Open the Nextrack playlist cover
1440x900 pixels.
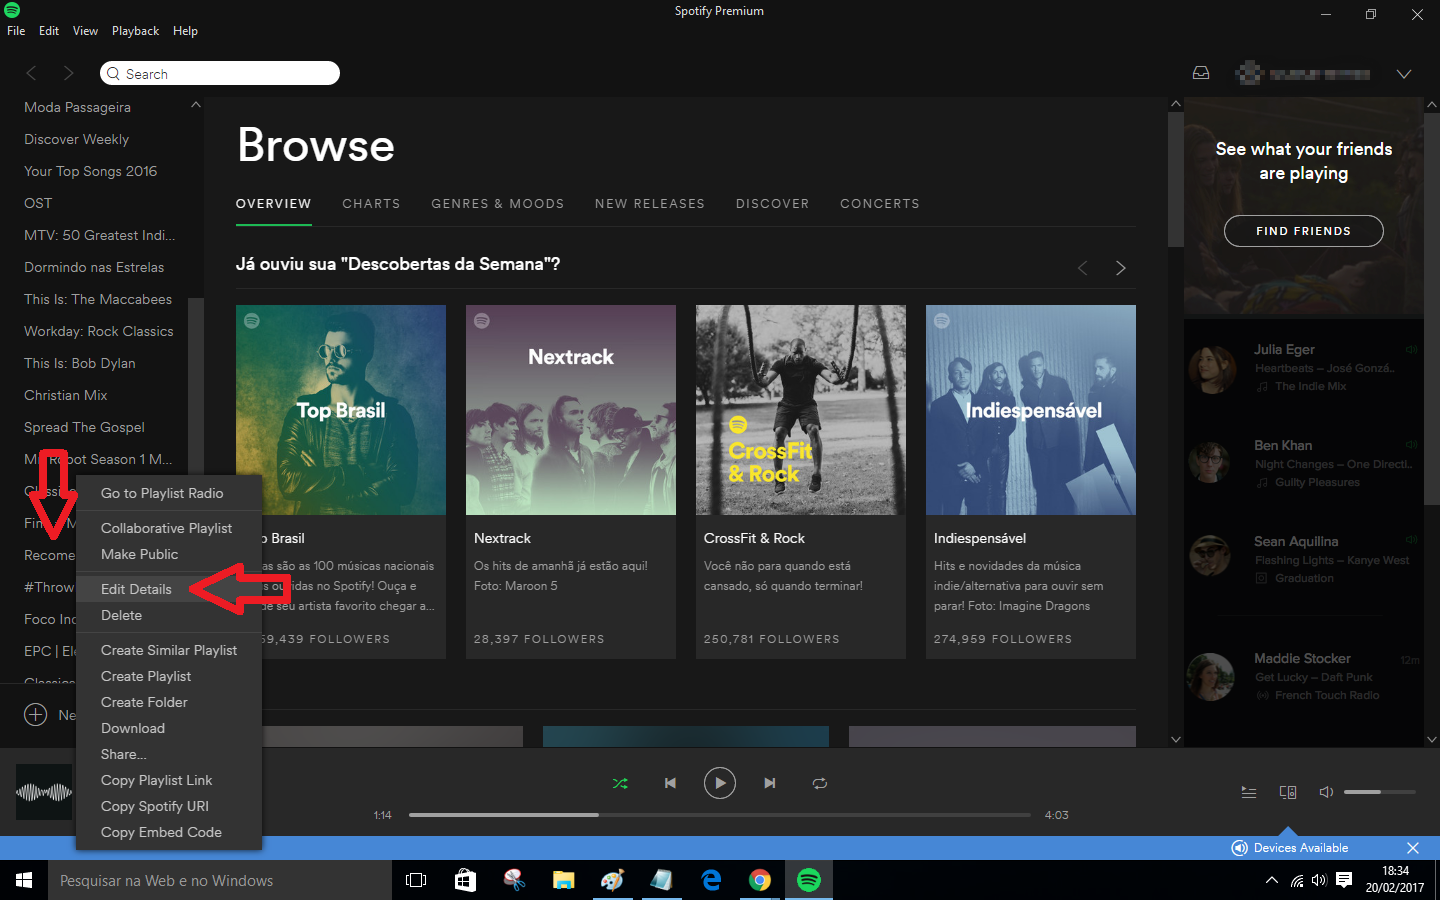coord(571,410)
